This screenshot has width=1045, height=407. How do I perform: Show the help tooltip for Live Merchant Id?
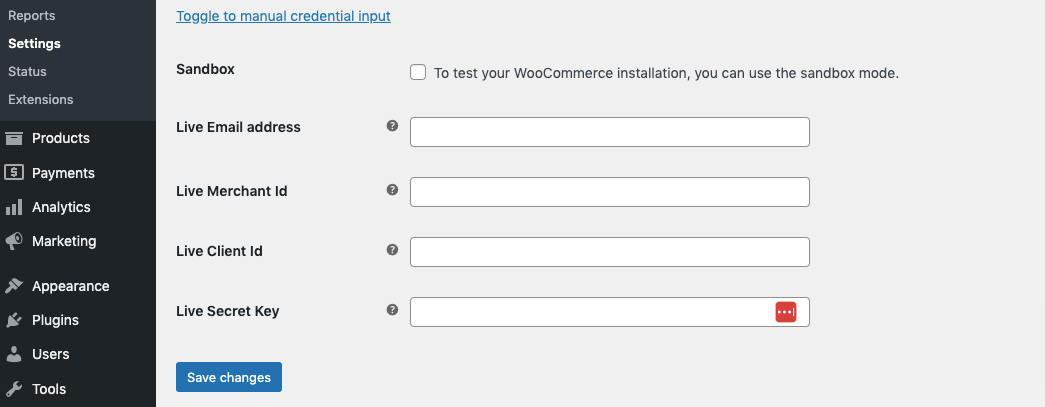pos(393,190)
